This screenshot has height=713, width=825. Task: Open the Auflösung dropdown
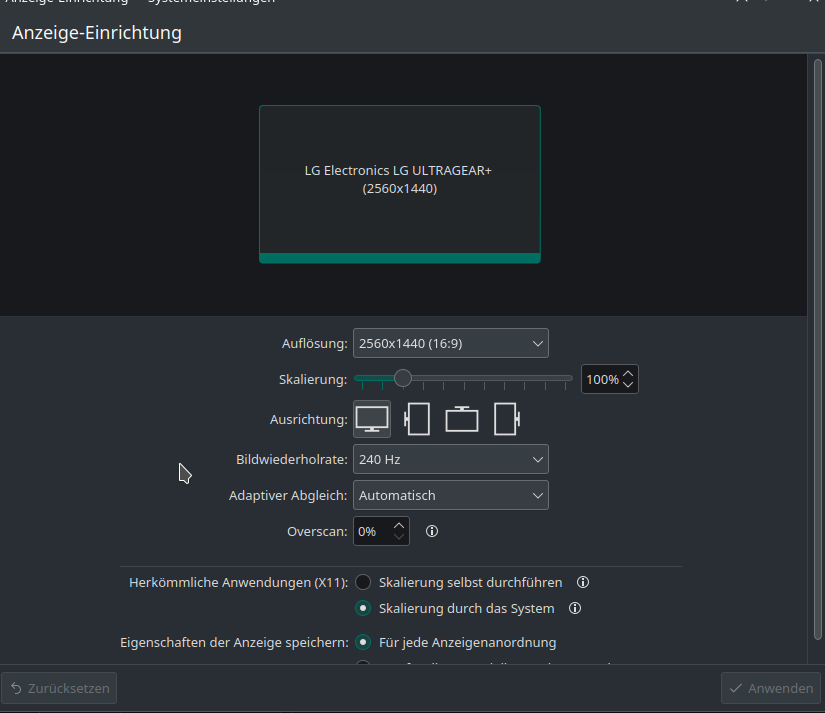[451, 343]
